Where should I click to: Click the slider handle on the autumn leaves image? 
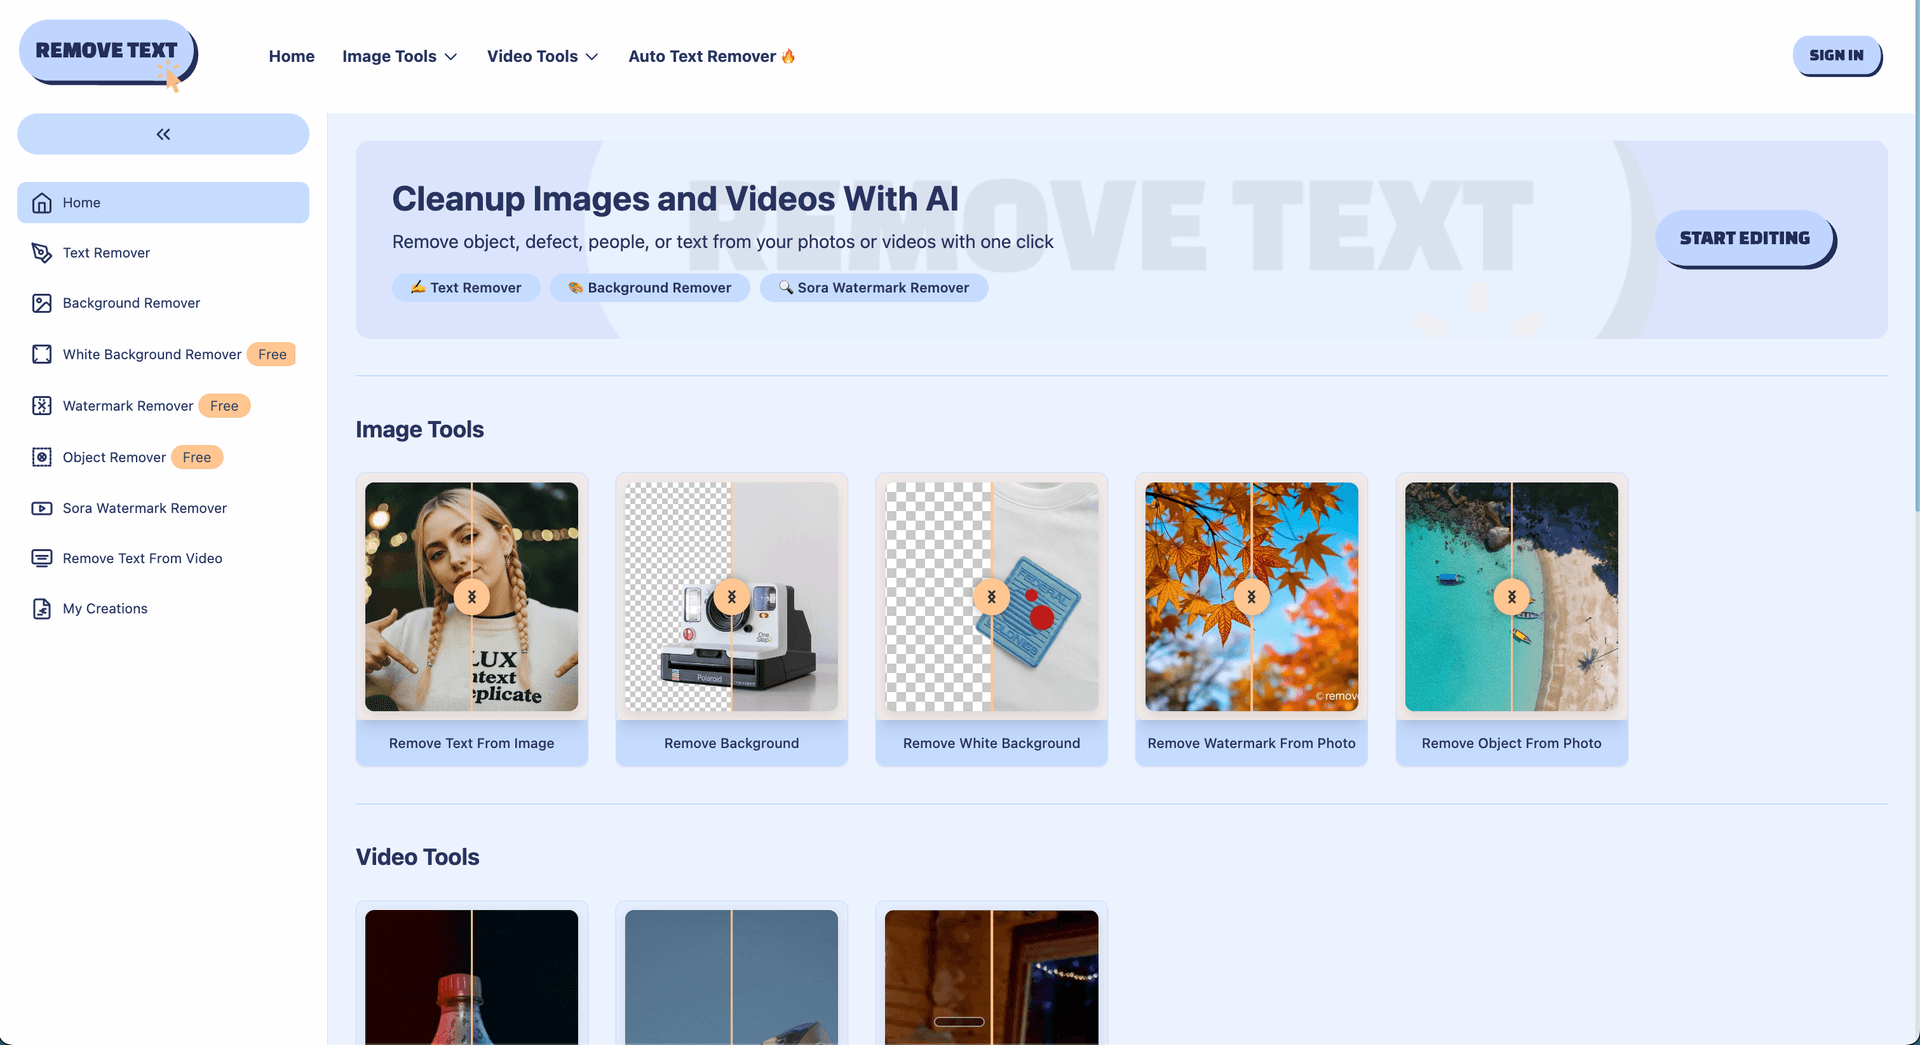(x=1251, y=597)
